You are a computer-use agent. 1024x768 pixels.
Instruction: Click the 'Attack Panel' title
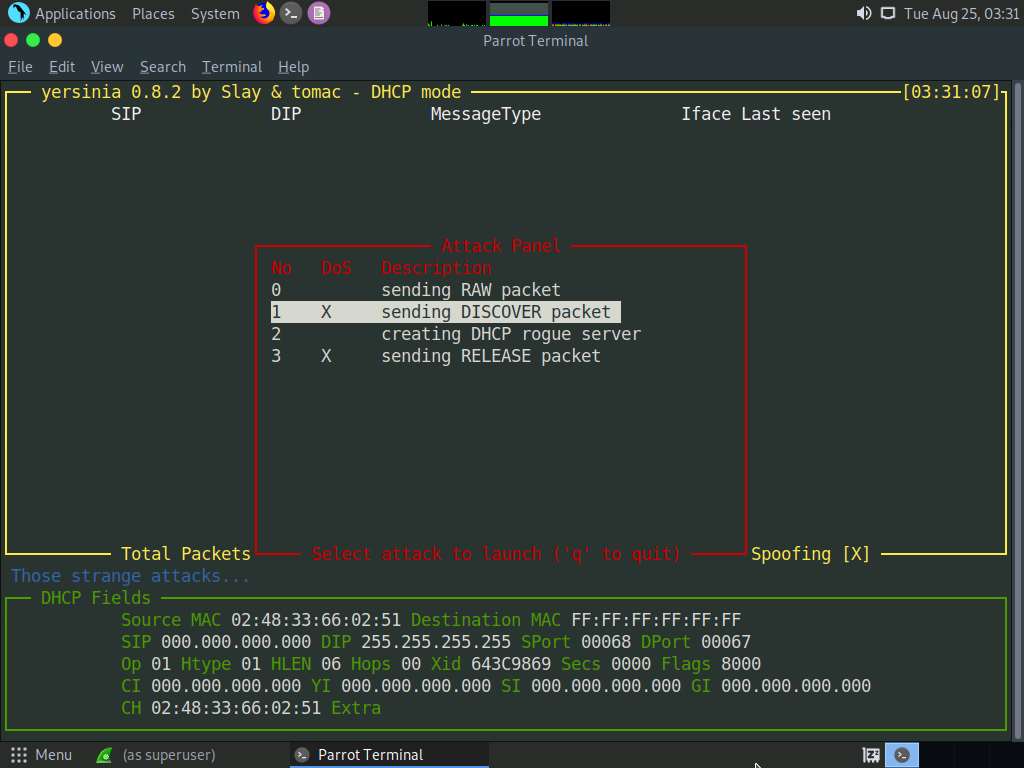coord(501,246)
